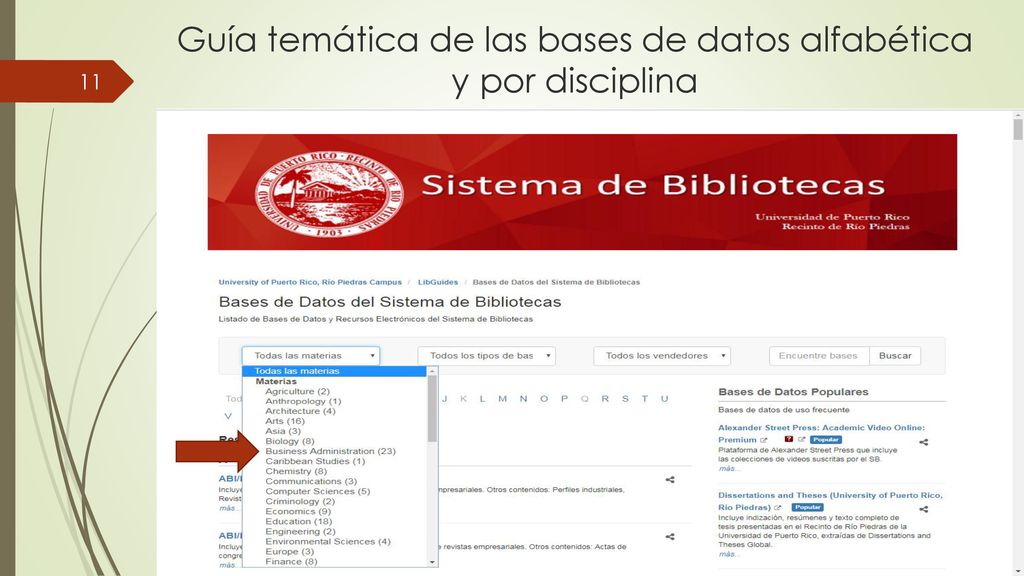Select Education (18) subject

tap(298, 521)
